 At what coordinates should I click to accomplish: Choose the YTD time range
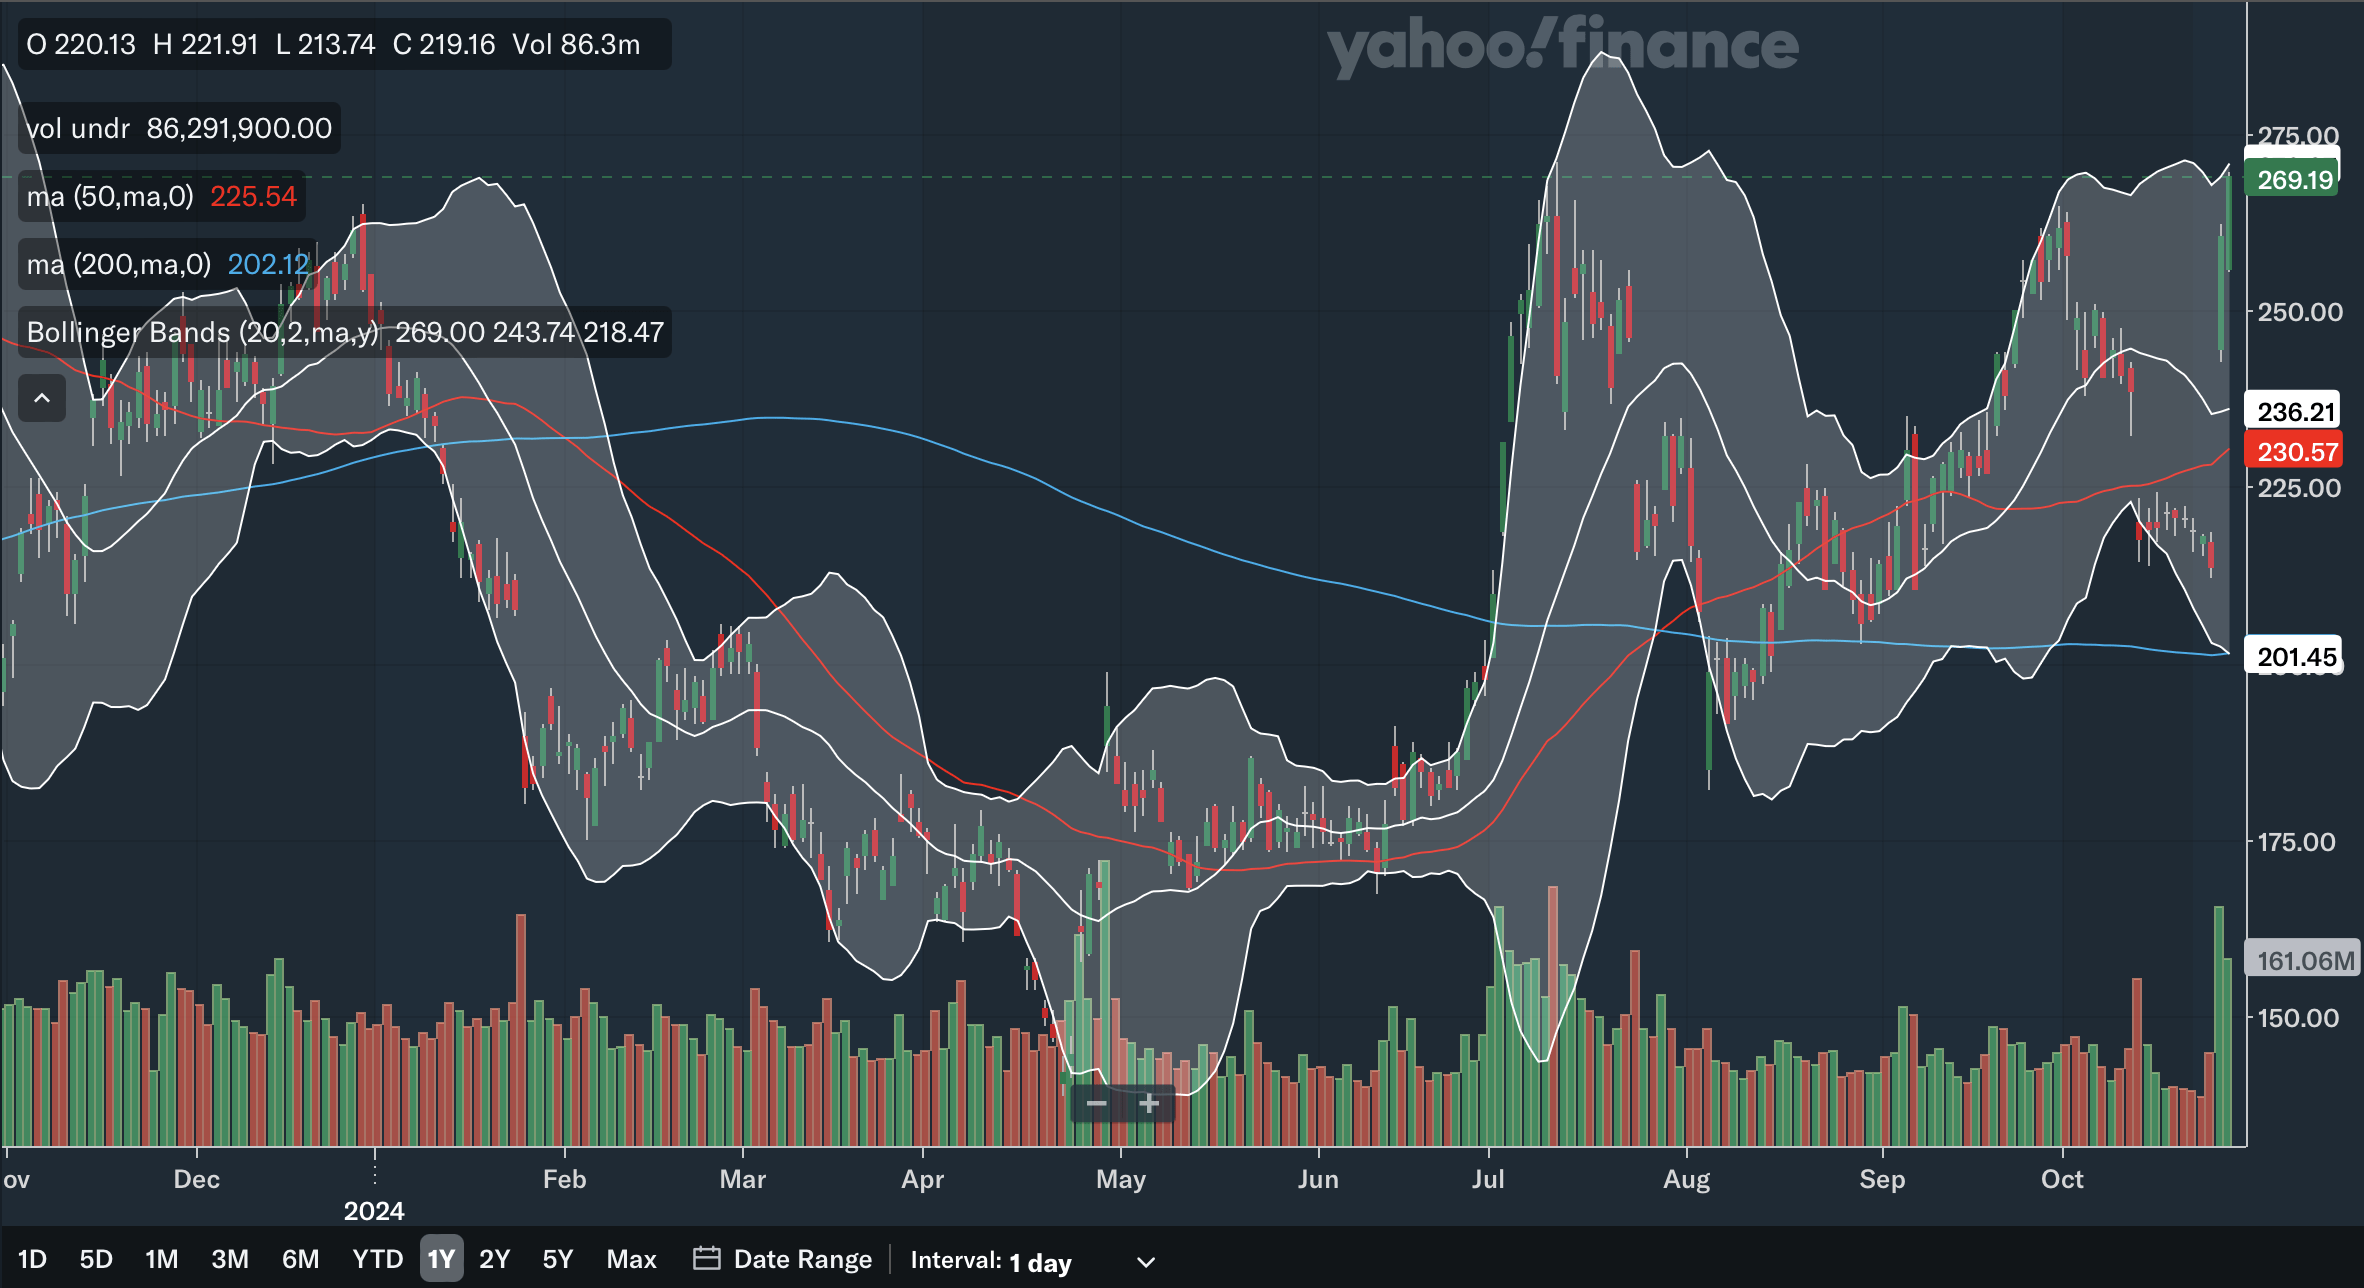click(377, 1259)
